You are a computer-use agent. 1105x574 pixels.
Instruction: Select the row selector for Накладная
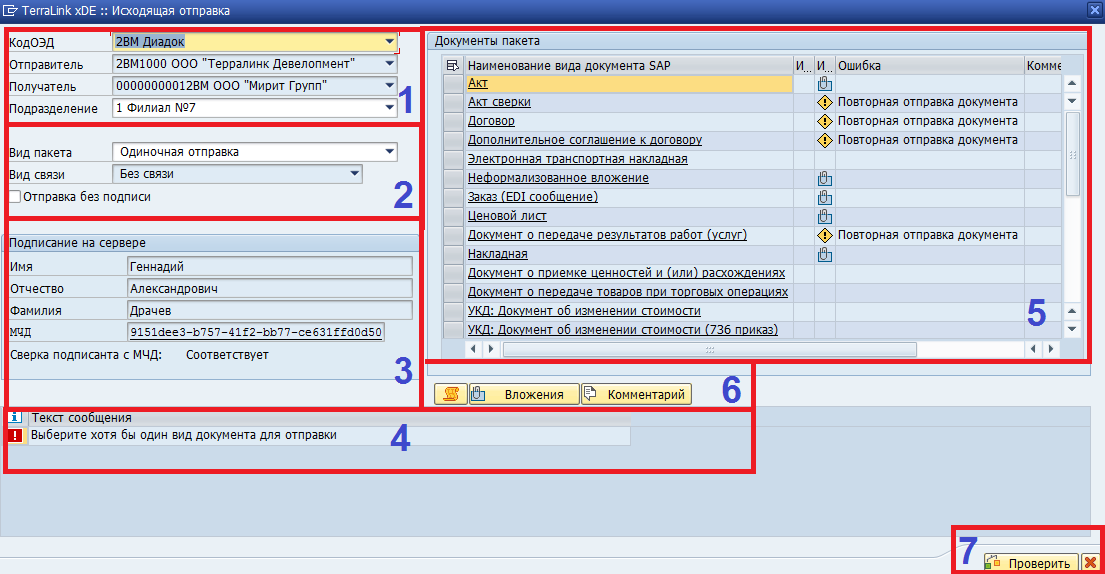click(x=454, y=254)
